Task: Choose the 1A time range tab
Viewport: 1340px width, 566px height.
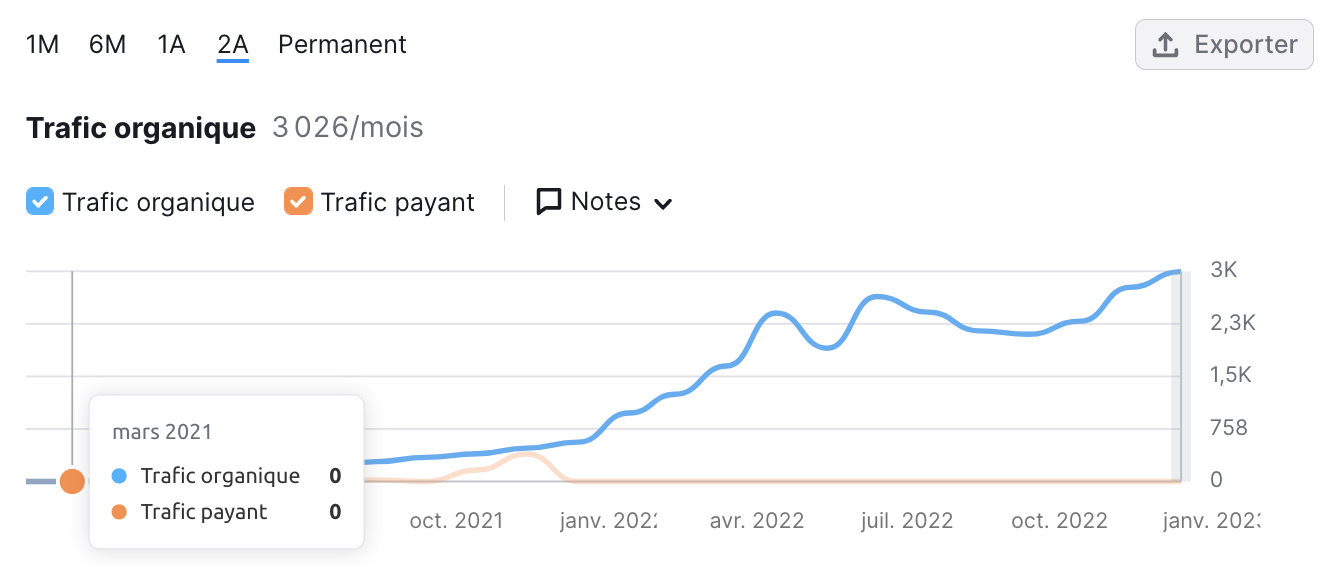Action: 171,45
